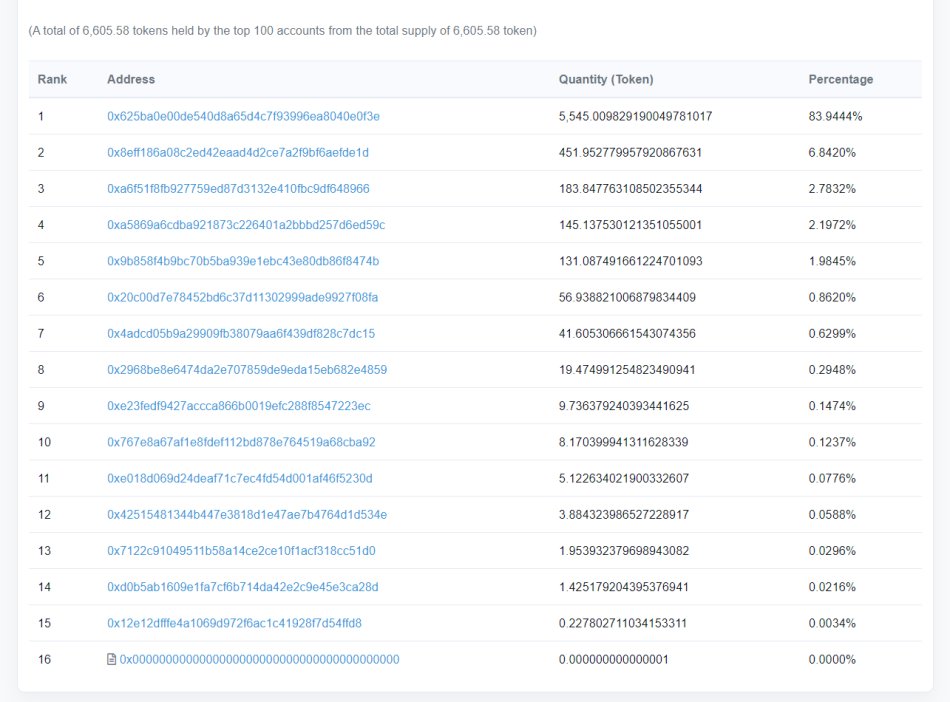This screenshot has height=702, width=950.
Task: Select address starting 0x4adcd05b9a29909fb38079
Action: [240, 333]
